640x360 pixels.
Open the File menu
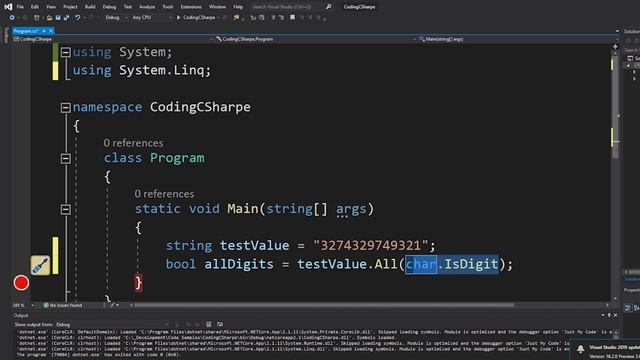[x=20, y=7]
